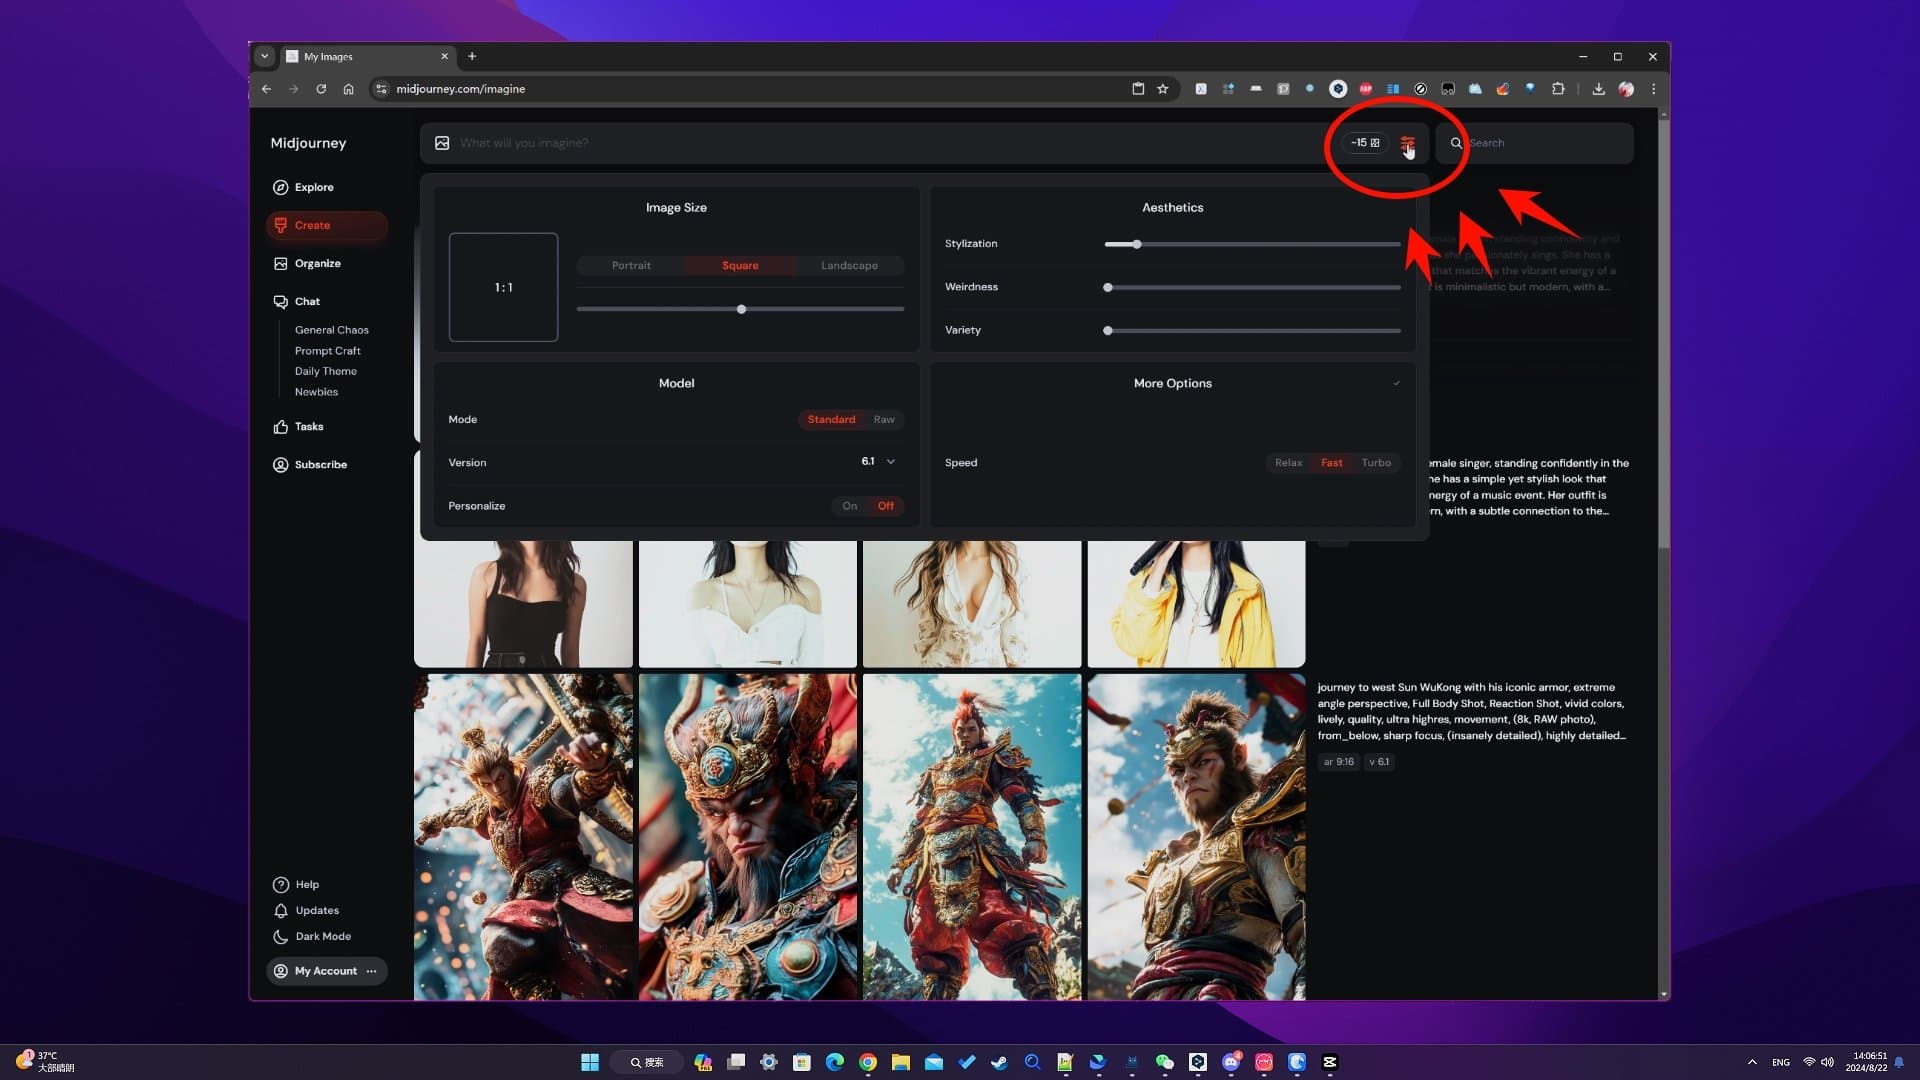The width and height of the screenshot is (1920, 1080).
Task: Select the Portrait image size tab
Action: [x=631, y=266]
